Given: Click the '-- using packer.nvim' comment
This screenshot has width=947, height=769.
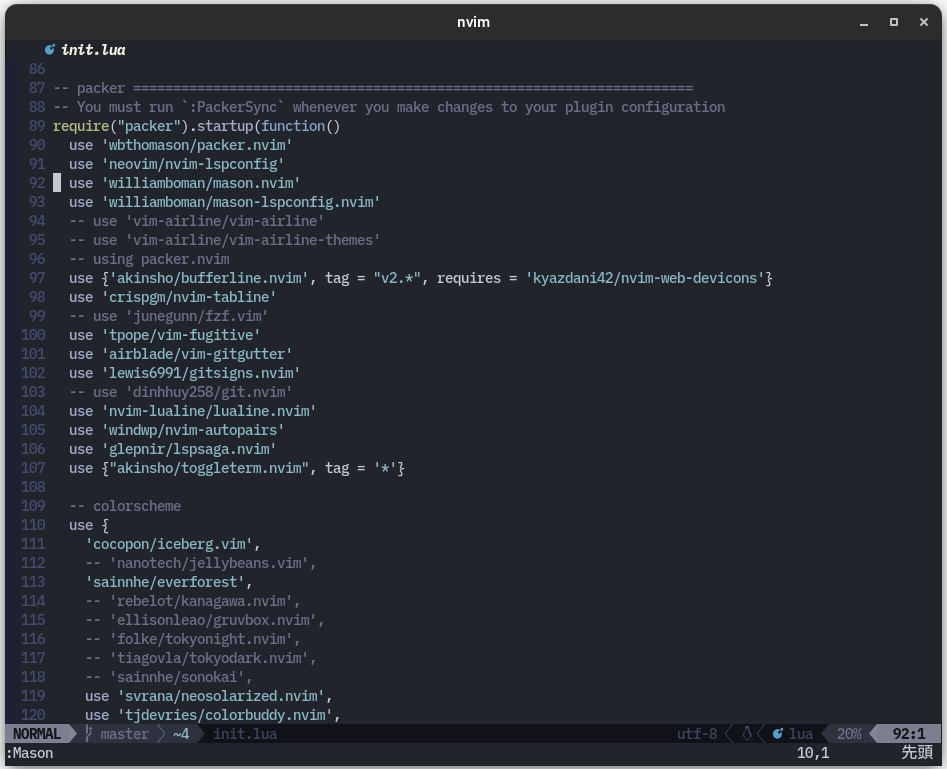Looking at the screenshot, I should click(149, 259).
